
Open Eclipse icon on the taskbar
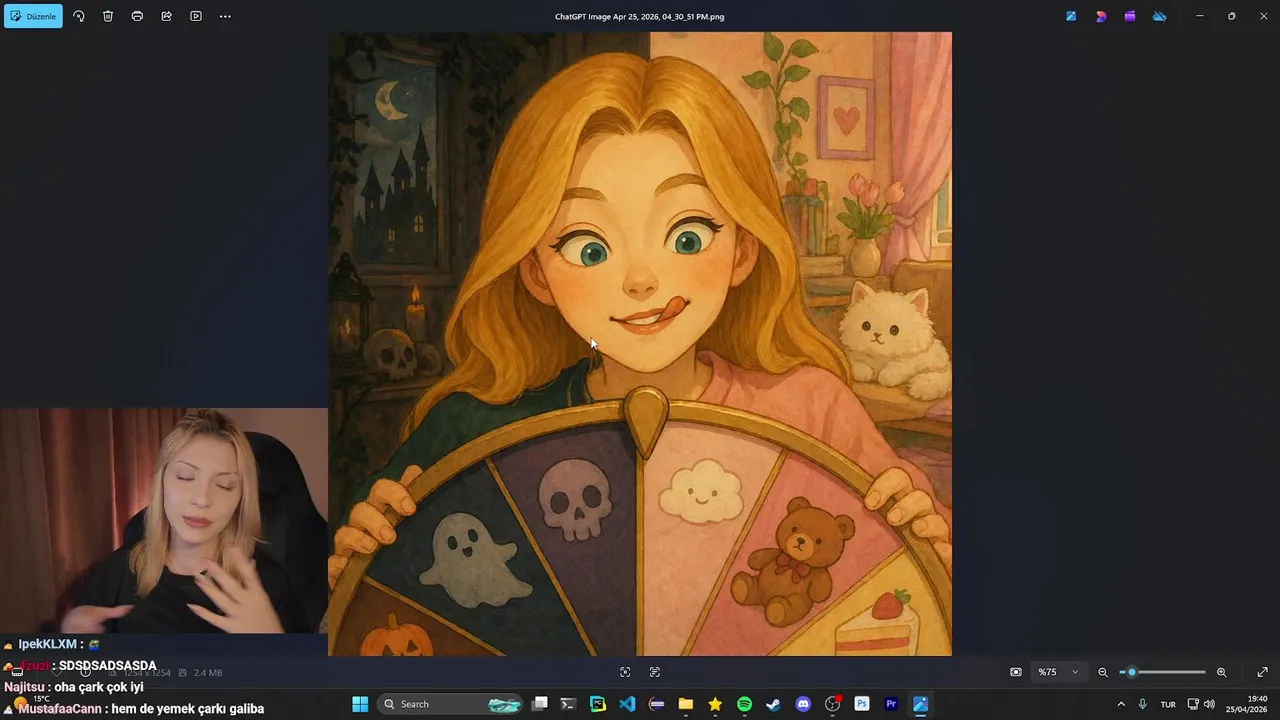pos(657,704)
